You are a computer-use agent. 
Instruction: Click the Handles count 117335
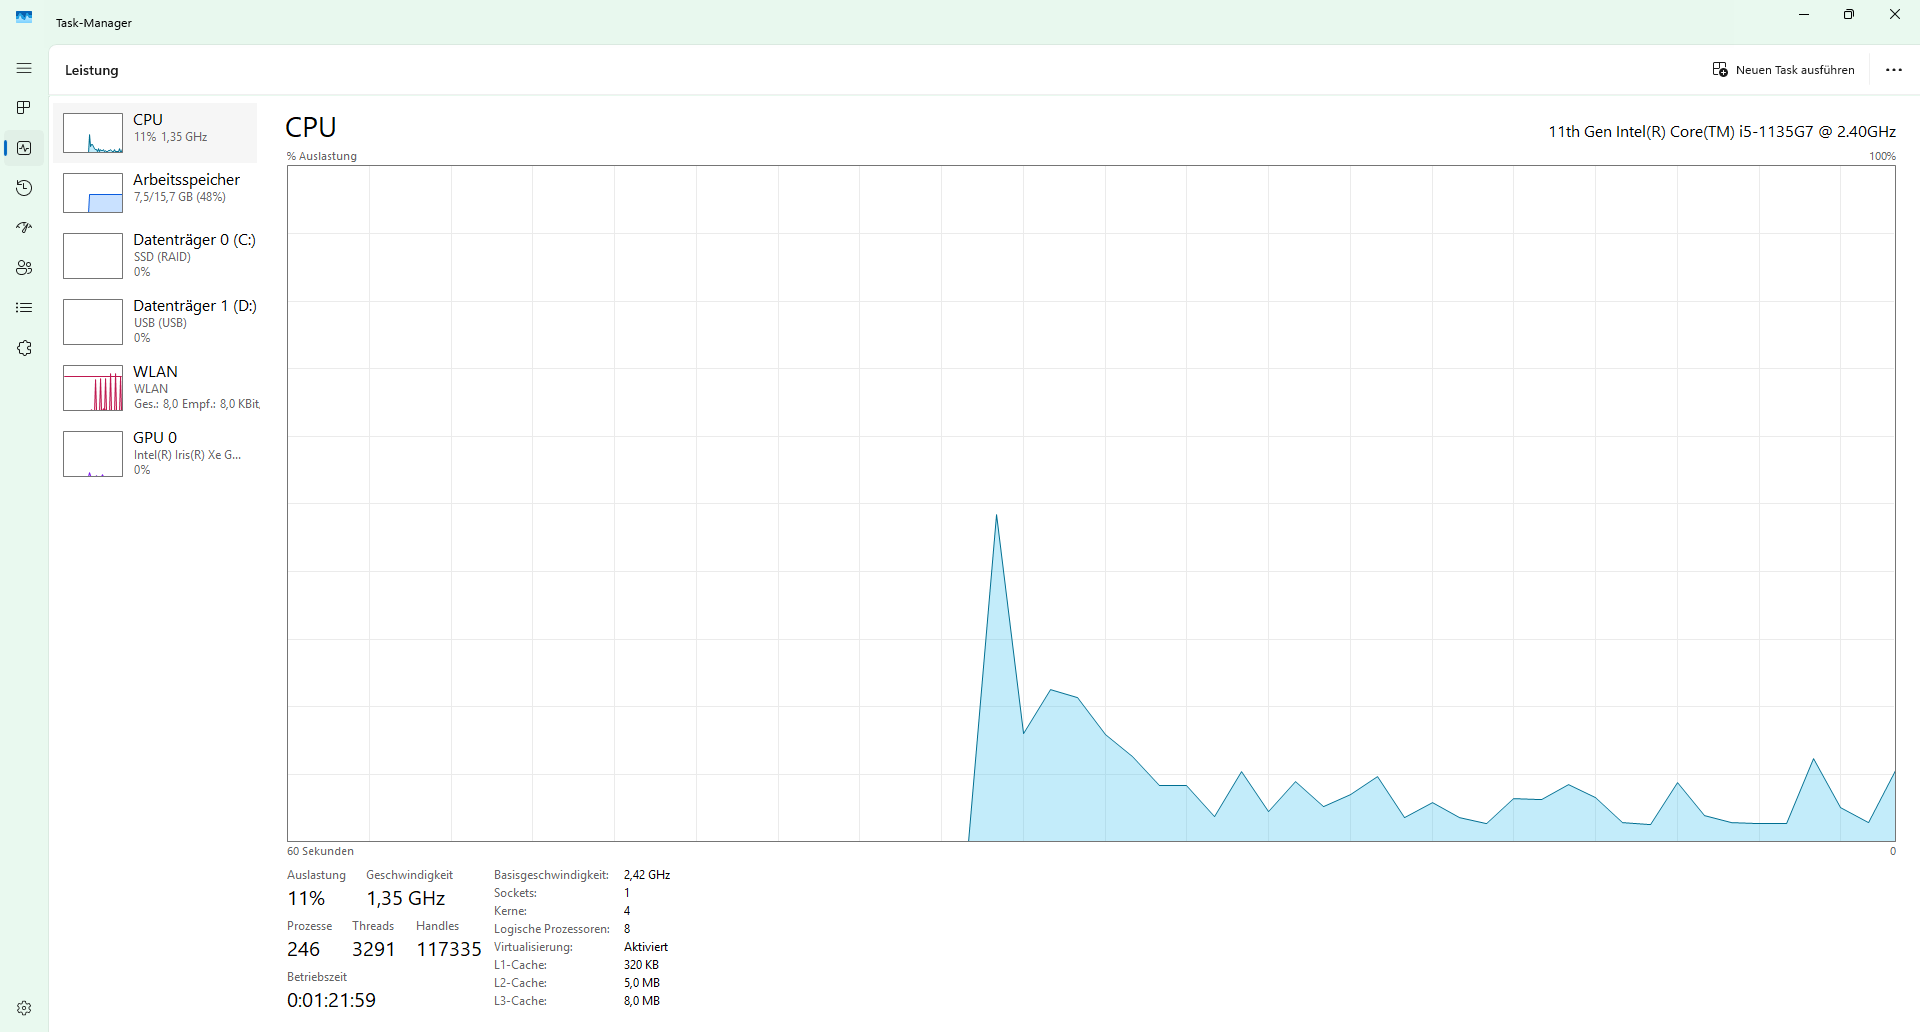(x=449, y=949)
